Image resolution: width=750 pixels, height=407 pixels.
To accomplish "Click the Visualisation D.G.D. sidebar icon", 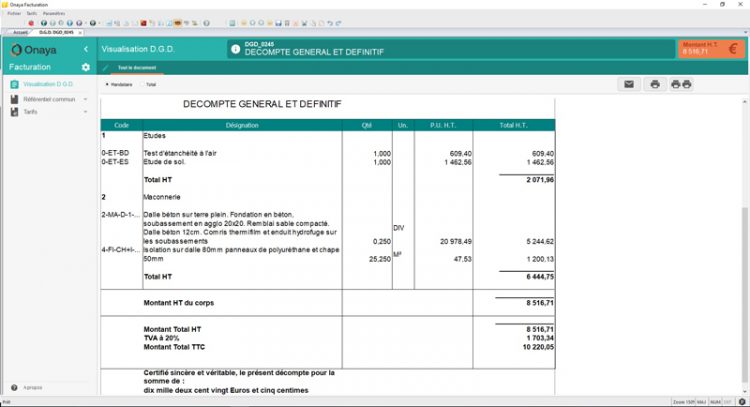I will [14, 85].
